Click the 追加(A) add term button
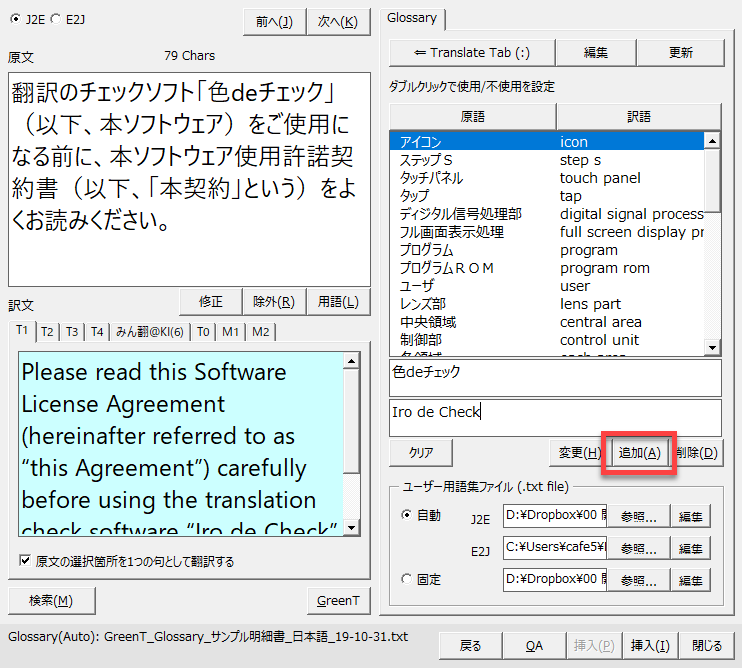The width and height of the screenshot is (742, 668). [x=640, y=453]
